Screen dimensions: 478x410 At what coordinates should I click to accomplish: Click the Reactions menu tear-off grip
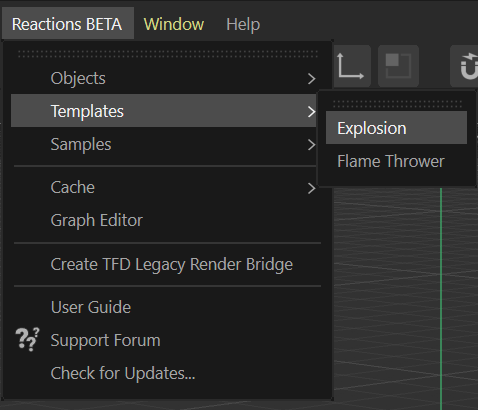[168, 54]
